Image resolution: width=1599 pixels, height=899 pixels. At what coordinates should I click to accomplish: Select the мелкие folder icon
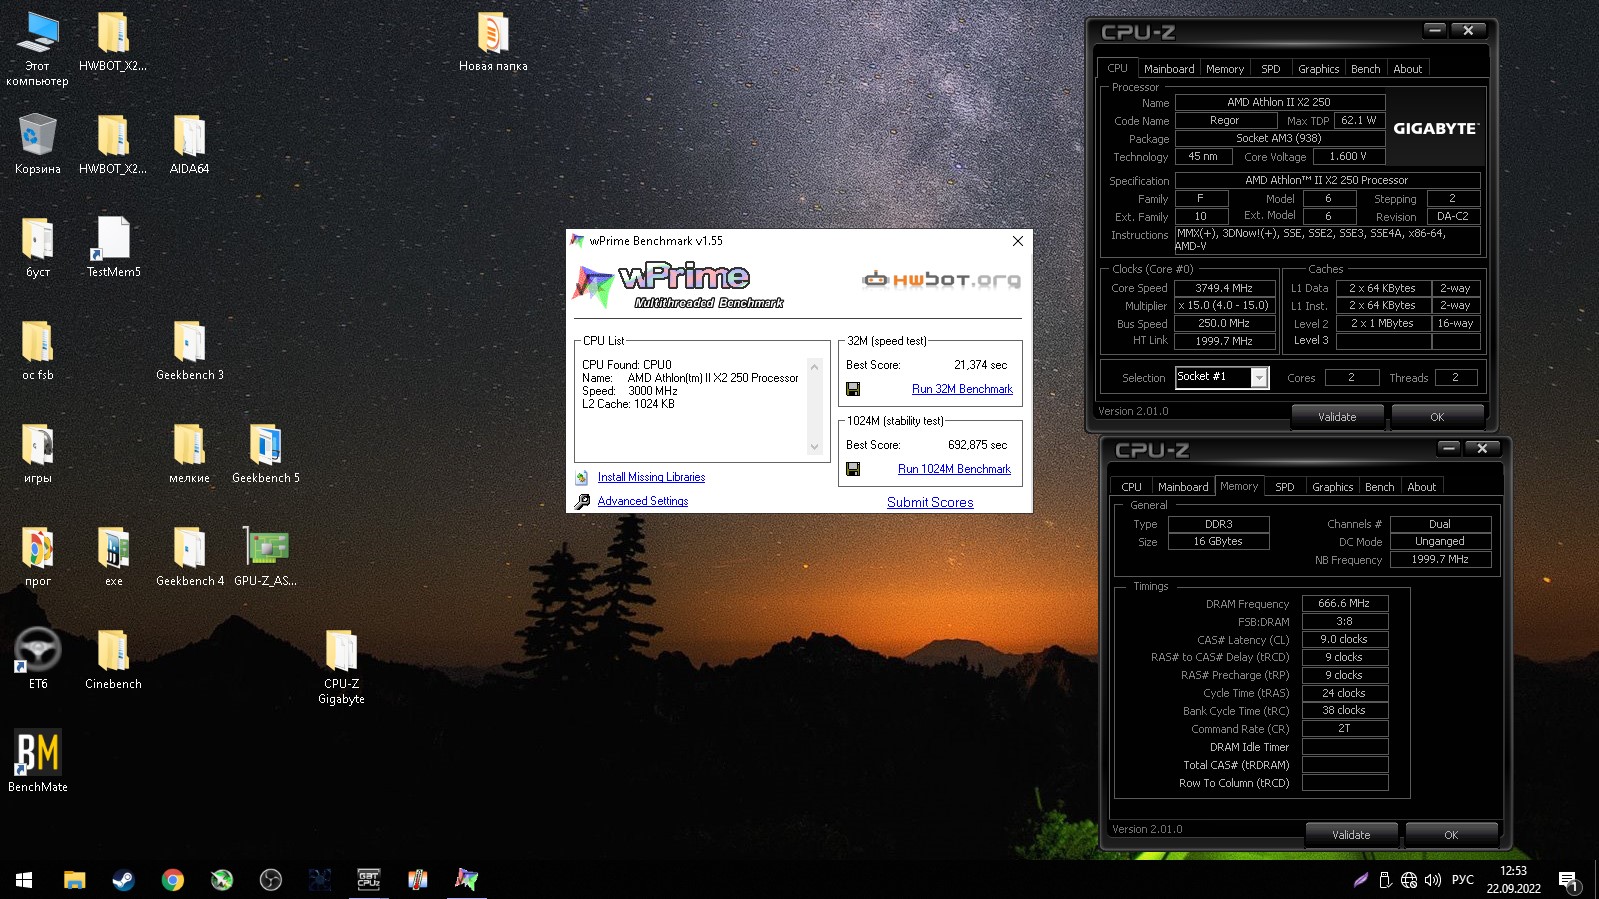pyautogui.click(x=189, y=454)
